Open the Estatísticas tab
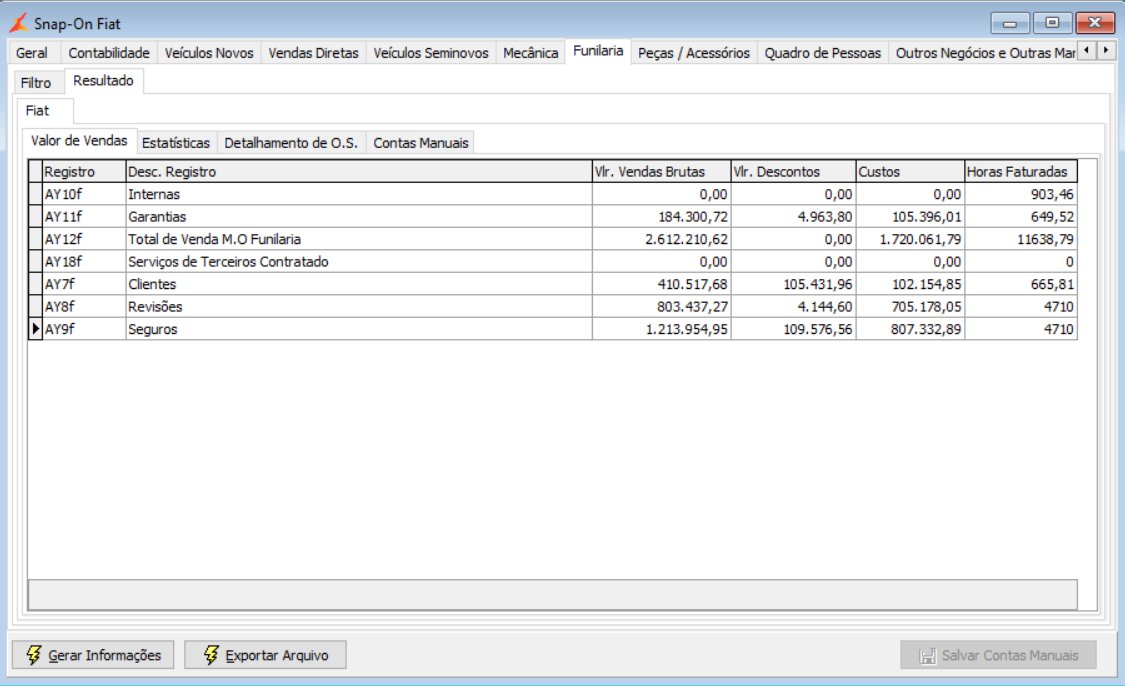 click(x=176, y=143)
